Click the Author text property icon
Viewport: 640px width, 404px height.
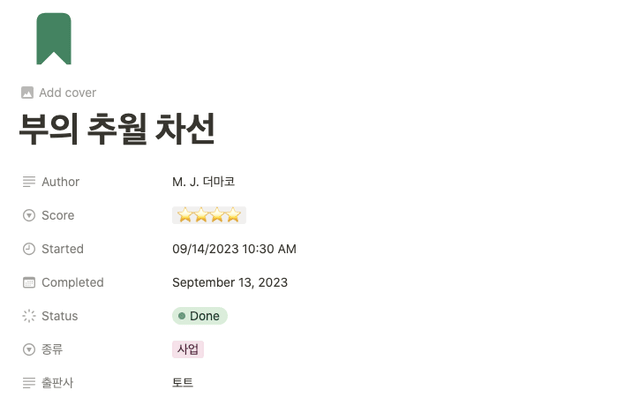[x=29, y=182]
